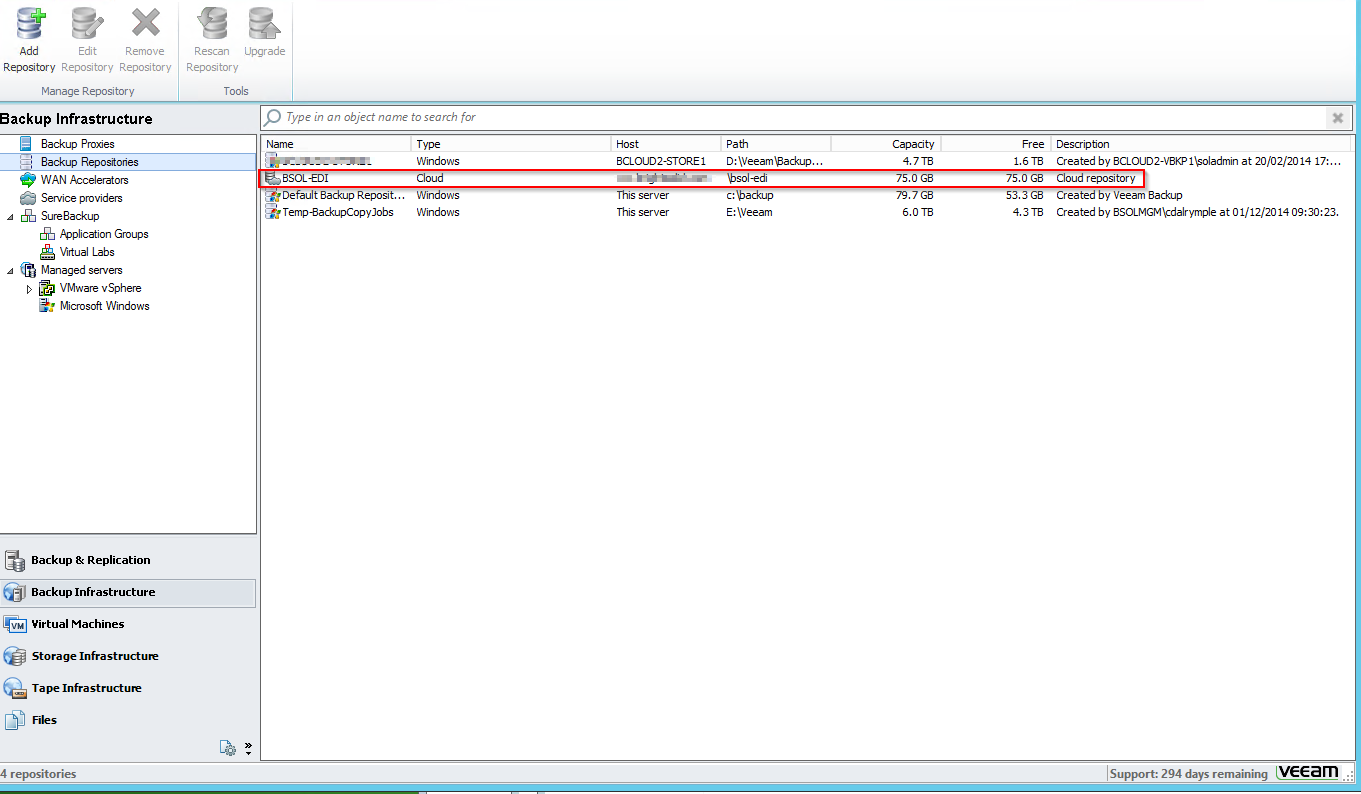Sort repositories by Name column
The image size is (1361, 794).
pyautogui.click(x=336, y=144)
